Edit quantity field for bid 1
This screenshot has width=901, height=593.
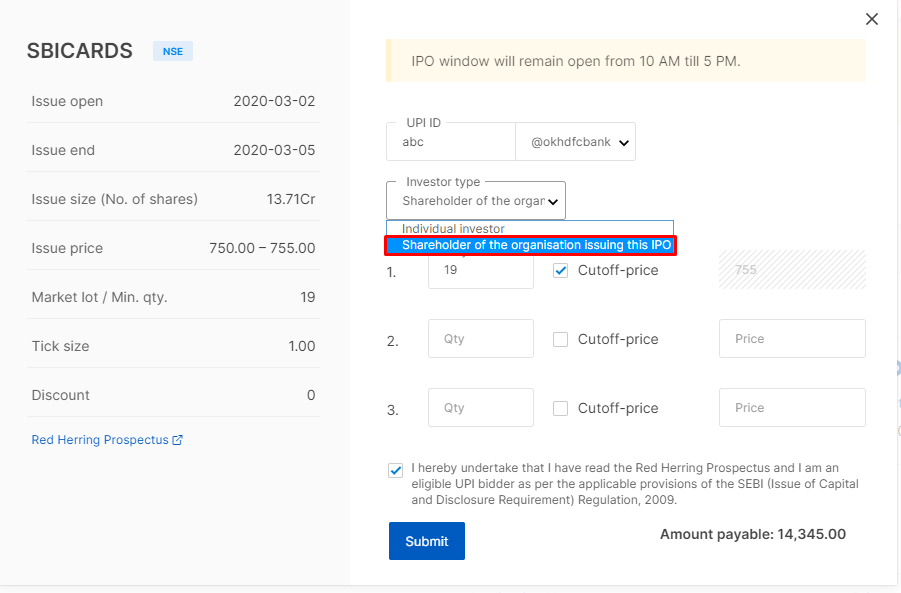coord(481,269)
